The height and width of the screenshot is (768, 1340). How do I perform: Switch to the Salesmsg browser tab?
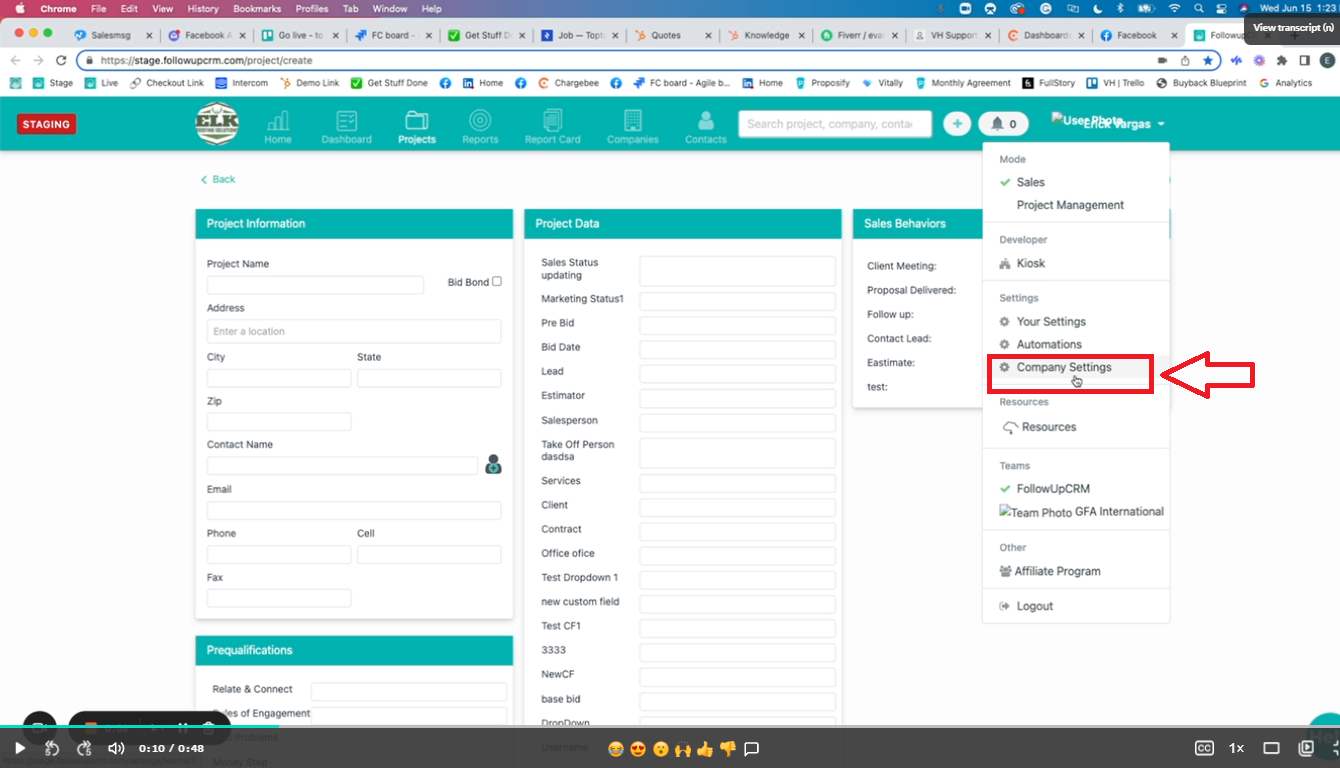pyautogui.click(x=110, y=35)
